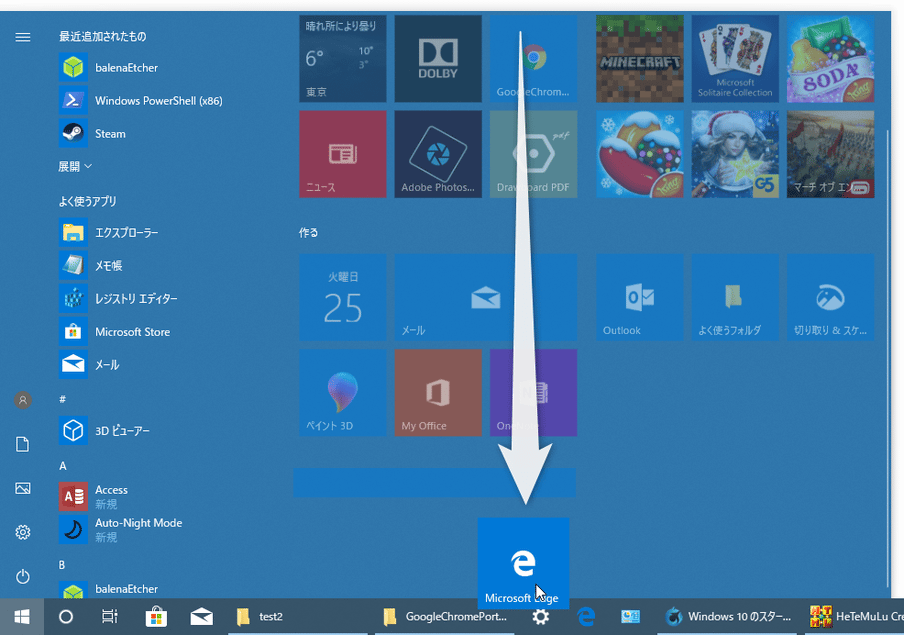Open 3D ビューアー app

click(104, 431)
